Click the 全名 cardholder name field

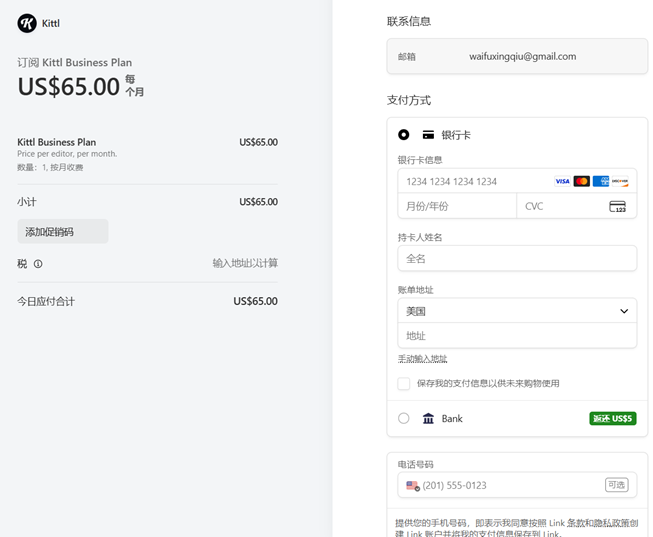coord(516,258)
